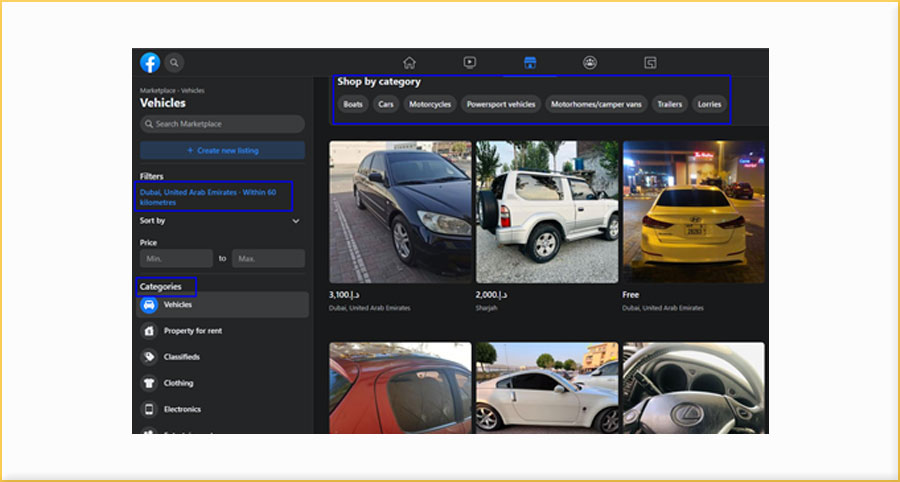This screenshot has height=482, width=900.
Task: Open the white sports coupe listing photo
Action: pos(547,388)
